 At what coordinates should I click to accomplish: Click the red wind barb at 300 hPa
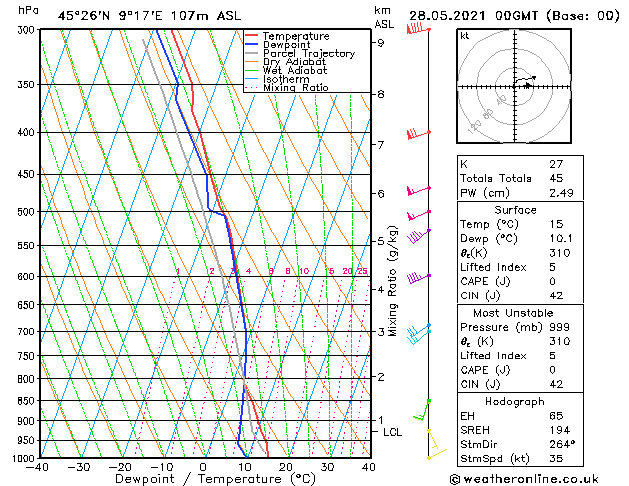418,29
